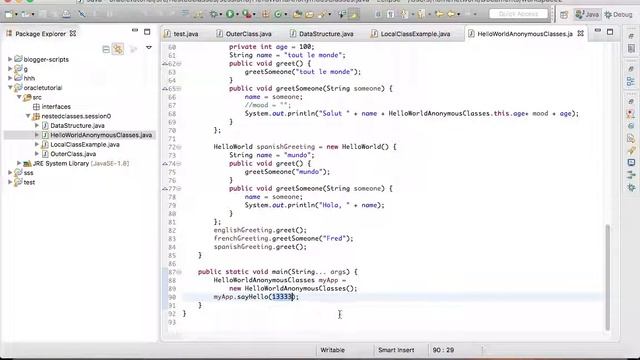
Task: Click the Next Annotation icon
Action: click(x=404, y=14)
